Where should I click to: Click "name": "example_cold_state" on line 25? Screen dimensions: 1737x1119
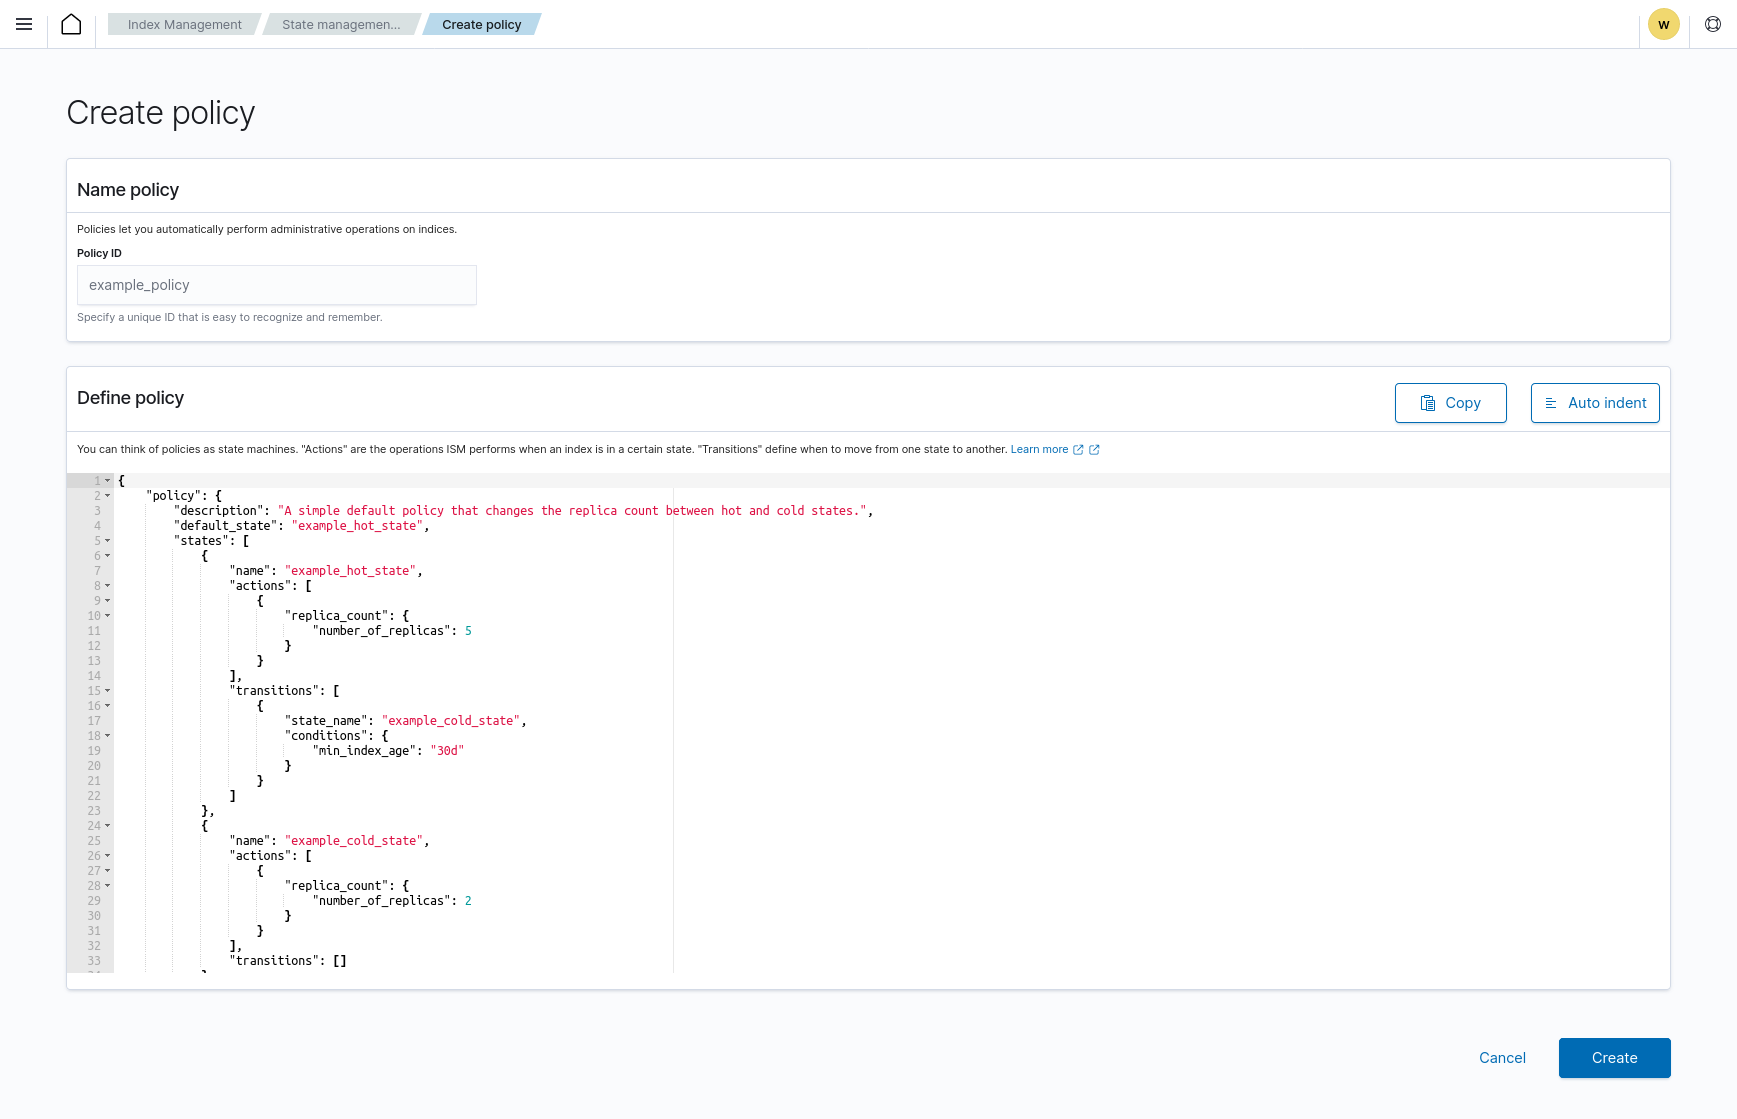329,841
